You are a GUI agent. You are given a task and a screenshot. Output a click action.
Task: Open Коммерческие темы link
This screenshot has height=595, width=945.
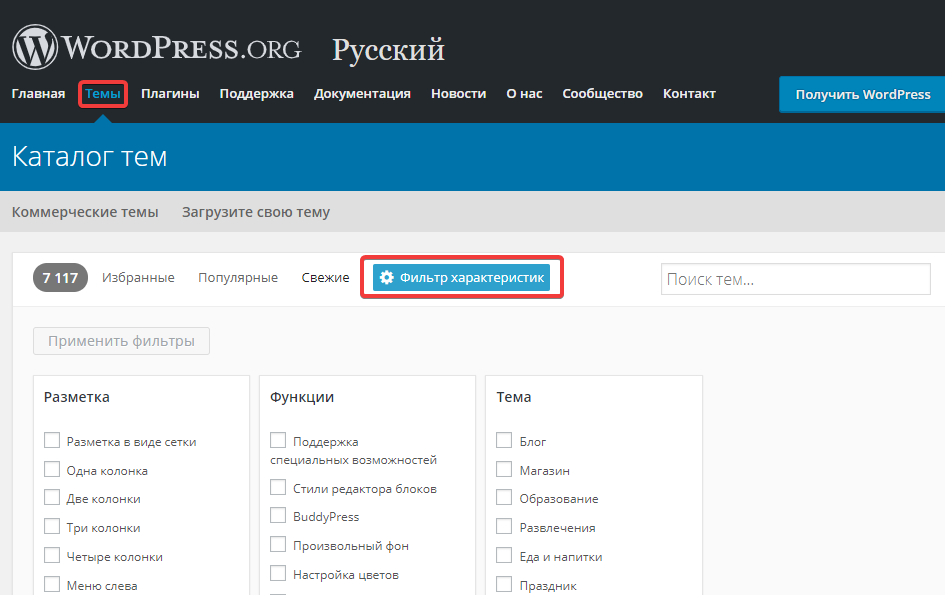point(85,212)
